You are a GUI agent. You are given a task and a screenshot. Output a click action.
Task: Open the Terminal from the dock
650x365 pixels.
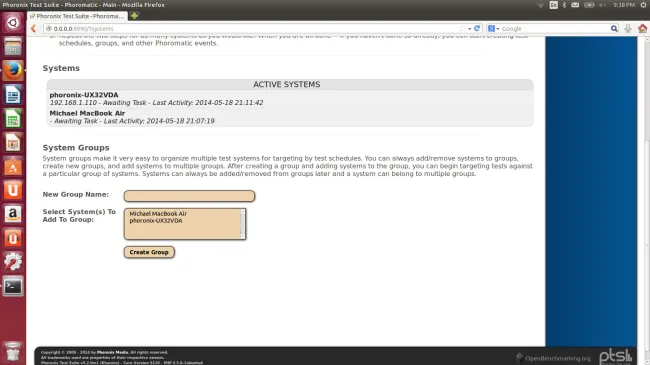tap(12, 286)
